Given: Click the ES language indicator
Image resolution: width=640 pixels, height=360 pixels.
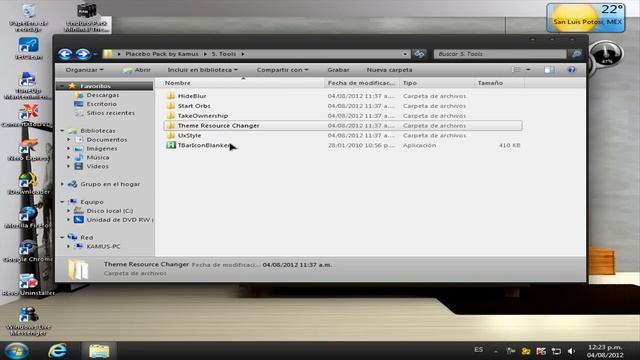Looking at the screenshot, I should [x=479, y=350].
